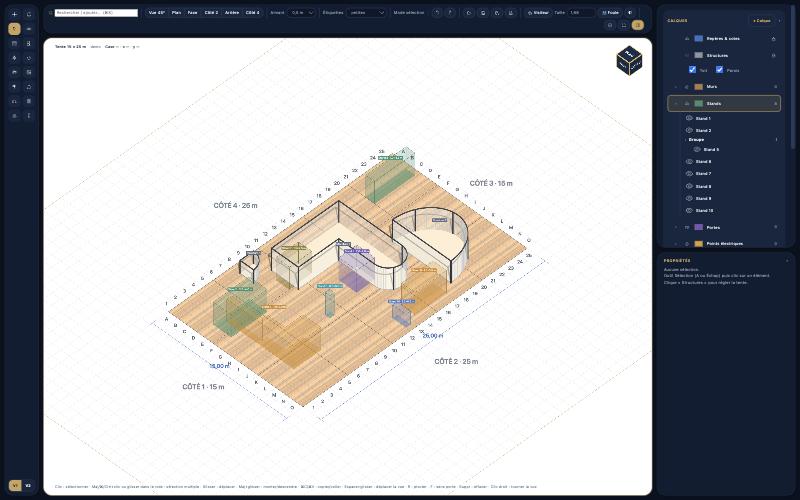Click the Foule button
The width and height of the screenshot is (800, 500).
click(x=611, y=13)
